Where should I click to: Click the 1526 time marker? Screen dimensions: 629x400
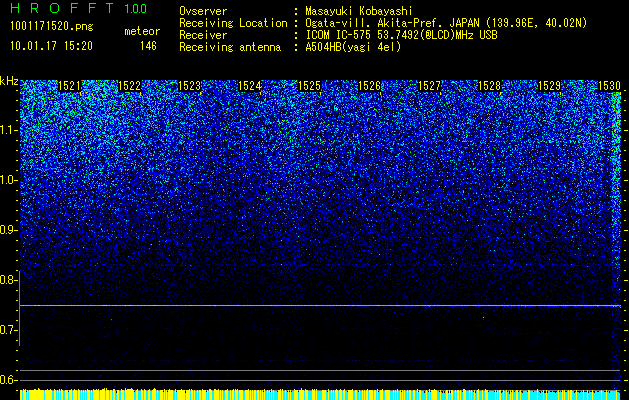pyautogui.click(x=369, y=86)
